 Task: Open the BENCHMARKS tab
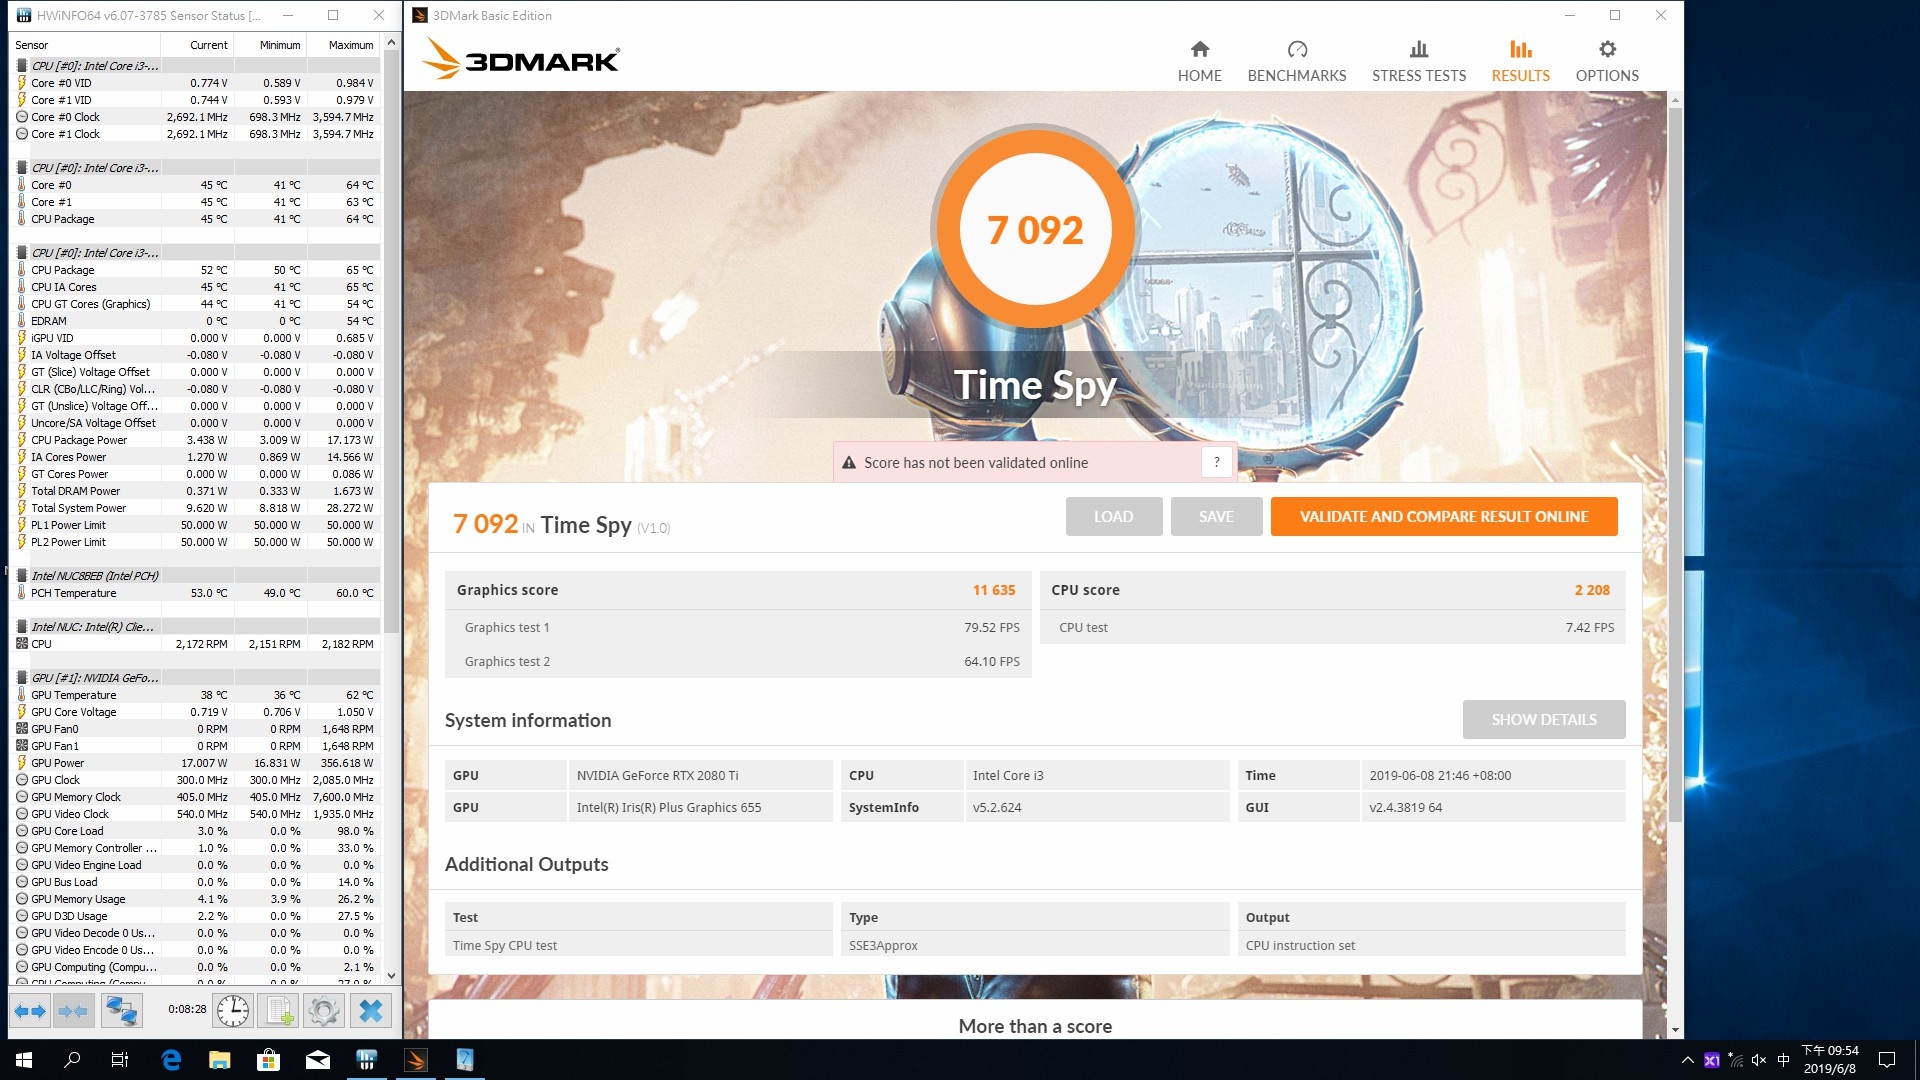(x=1296, y=61)
